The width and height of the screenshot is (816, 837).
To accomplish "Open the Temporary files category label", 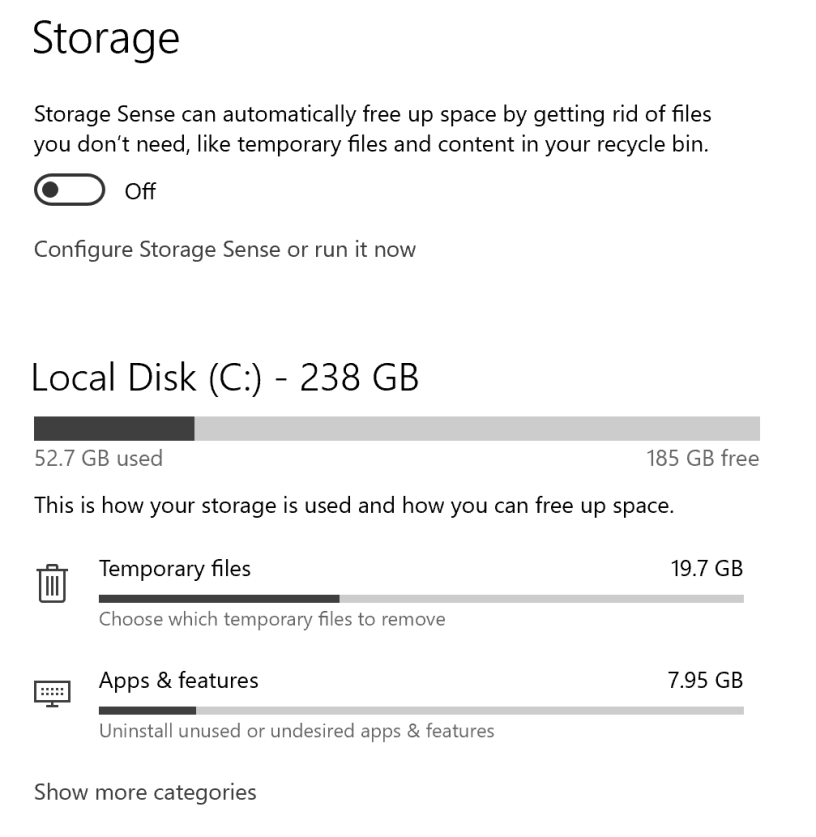I will tap(175, 569).
